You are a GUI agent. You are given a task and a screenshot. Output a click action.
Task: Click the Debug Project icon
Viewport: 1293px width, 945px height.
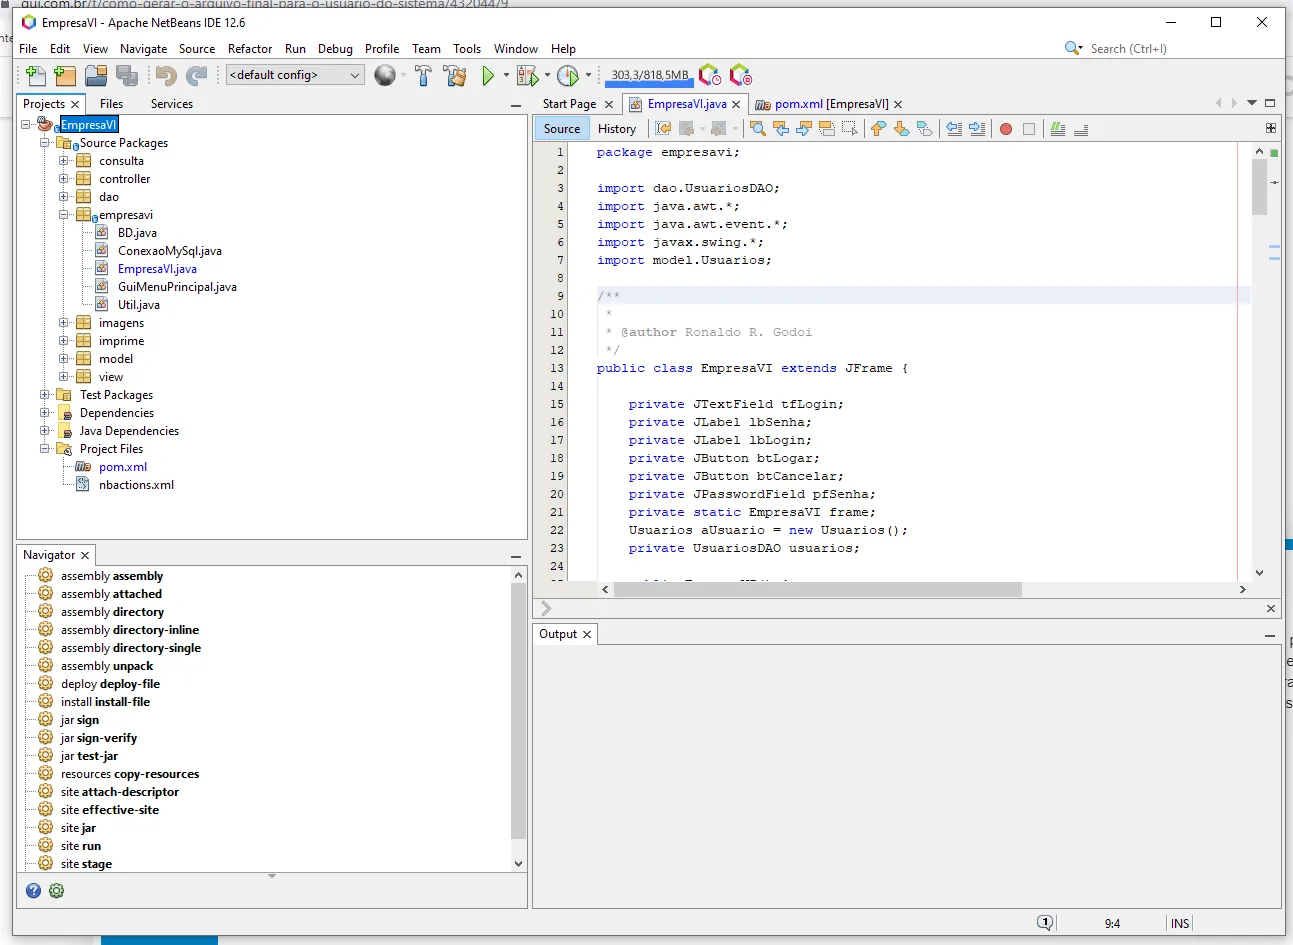pyautogui.click(x=527, y=75)
